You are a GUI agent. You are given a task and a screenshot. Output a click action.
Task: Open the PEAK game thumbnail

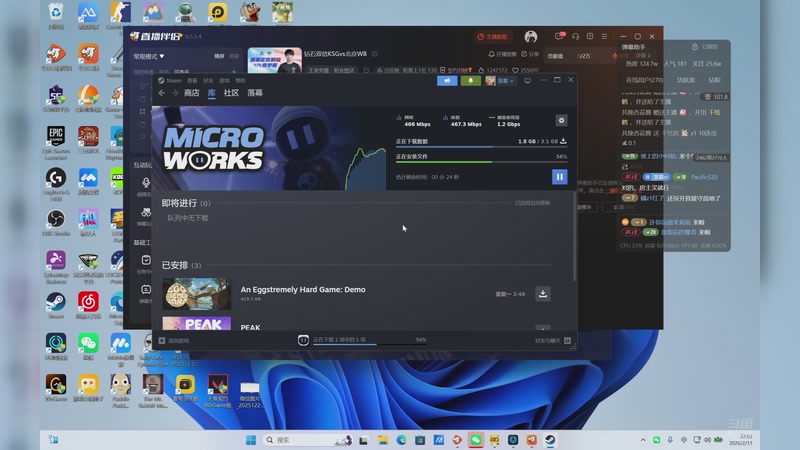click(x=196, y=323)
